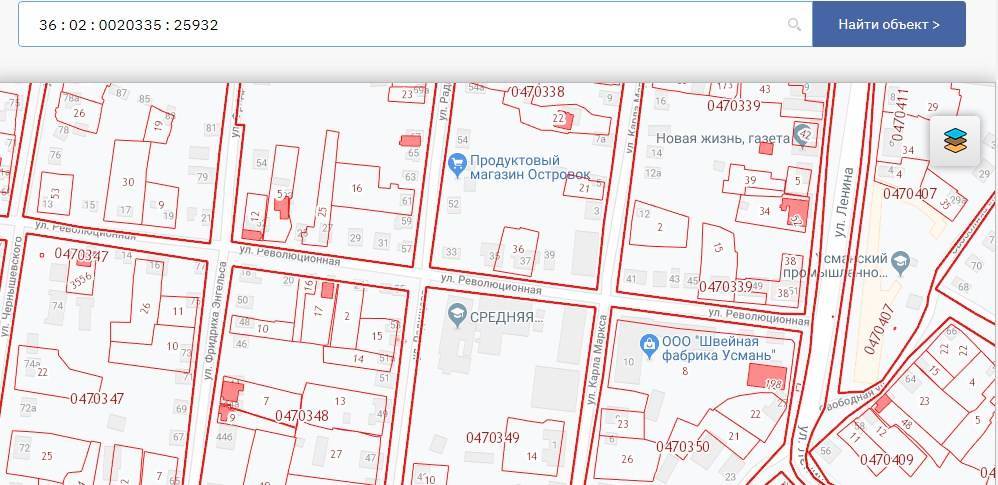Click cadastral block label 0470338
Screen dimensions: 998x485
click(537, 92)
